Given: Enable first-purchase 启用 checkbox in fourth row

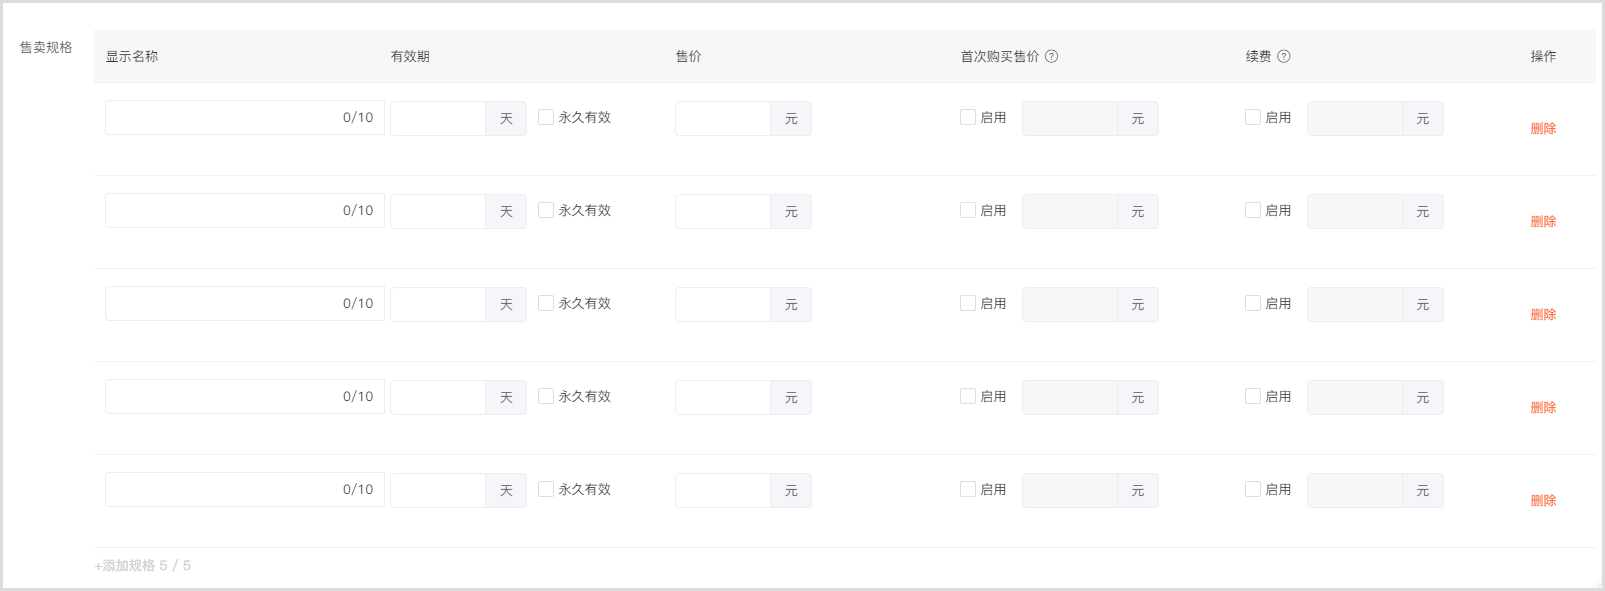Looking at the screenshot, I should (x=968, y=396).
